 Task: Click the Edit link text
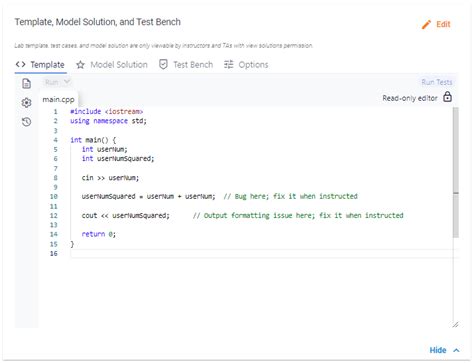click(x=443, y=24)
